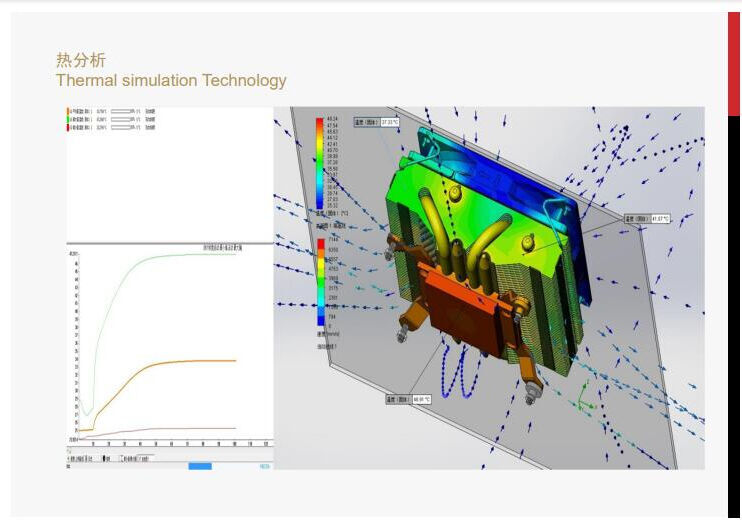Click the red series legend marker
Image resolution: width=742 pixels, height=526 pixels.
[69, 129]
